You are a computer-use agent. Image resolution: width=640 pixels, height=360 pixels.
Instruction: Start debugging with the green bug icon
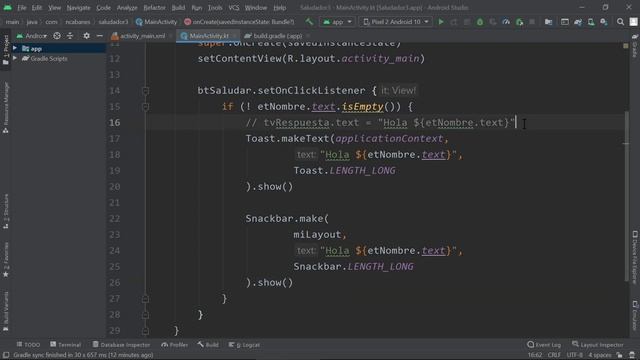[480, 22]
